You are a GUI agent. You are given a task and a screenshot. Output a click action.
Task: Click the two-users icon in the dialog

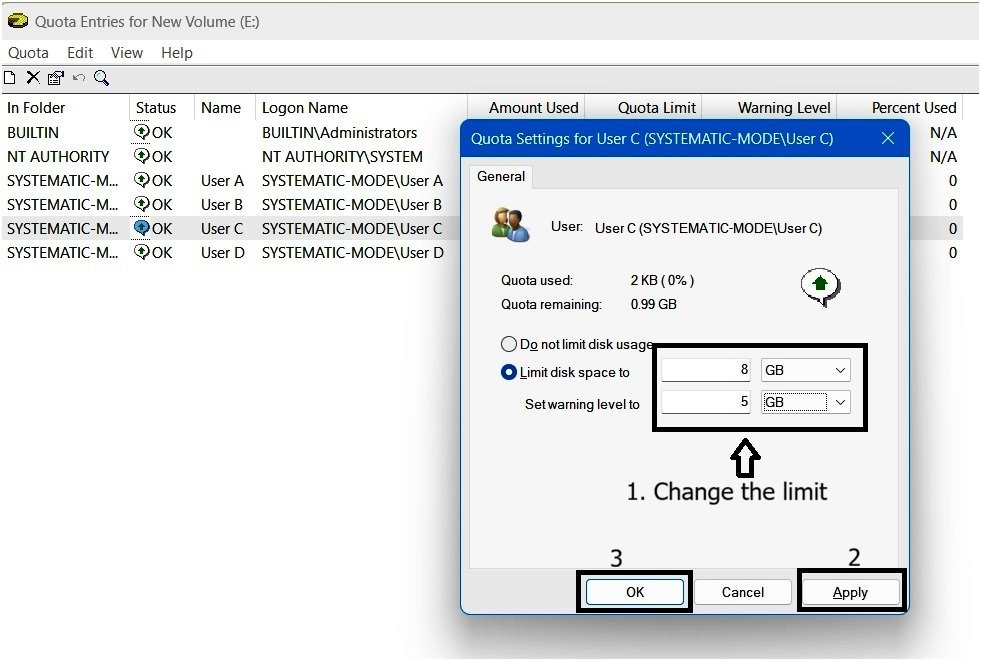point(511,225)
